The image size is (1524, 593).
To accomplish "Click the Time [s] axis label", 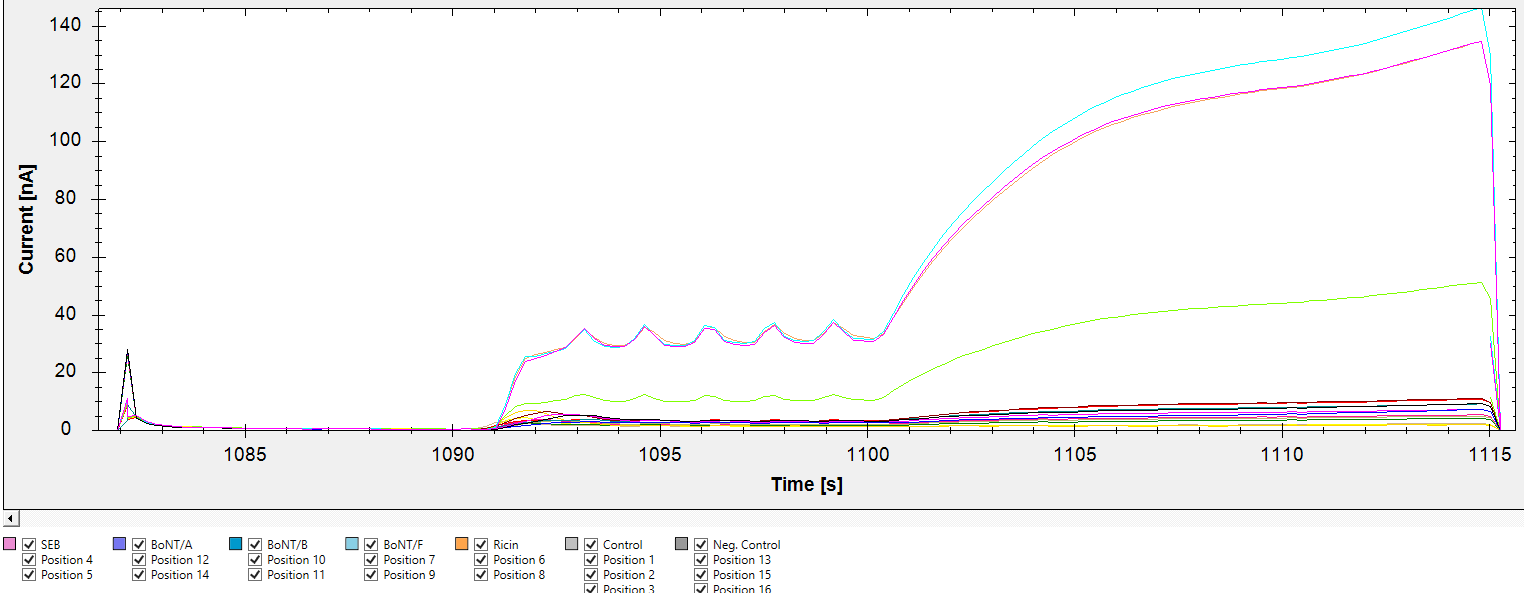I will coord(806,485).
